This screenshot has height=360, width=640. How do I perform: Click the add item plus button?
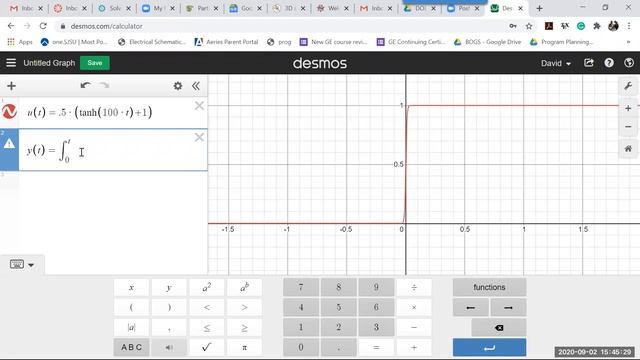click(11, 86)
